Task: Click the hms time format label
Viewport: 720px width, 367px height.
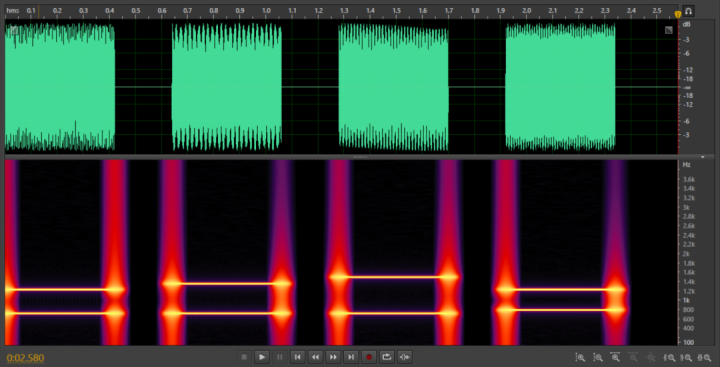Action: pos(12,10)
